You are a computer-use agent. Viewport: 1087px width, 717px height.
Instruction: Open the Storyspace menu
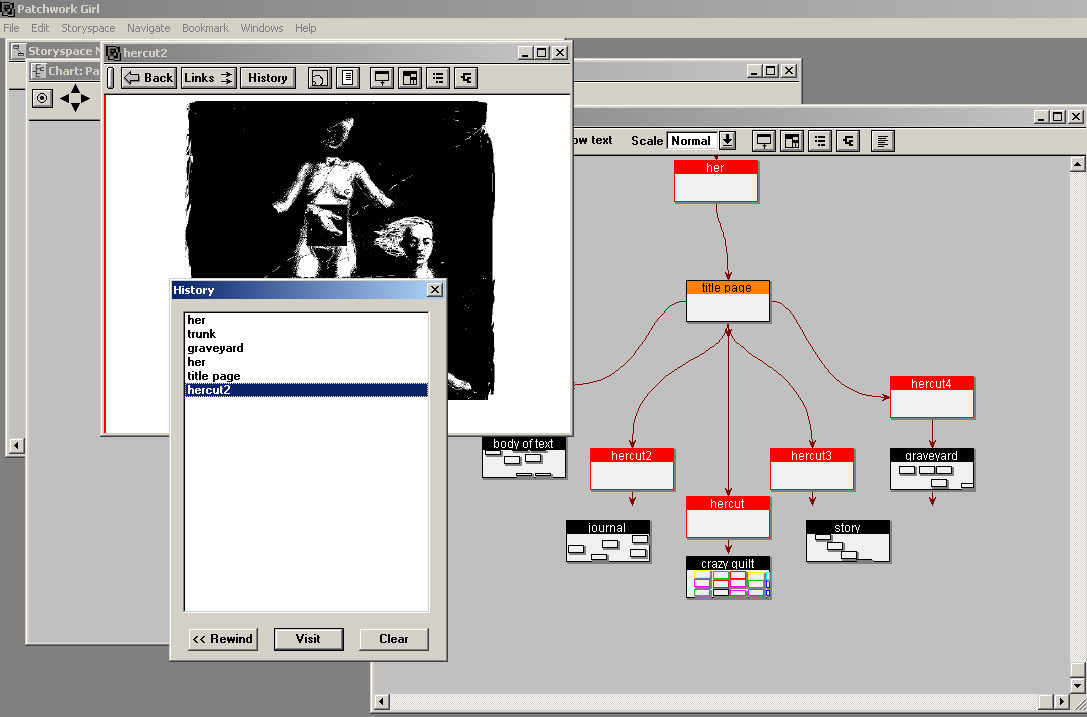tap(88, 28)
